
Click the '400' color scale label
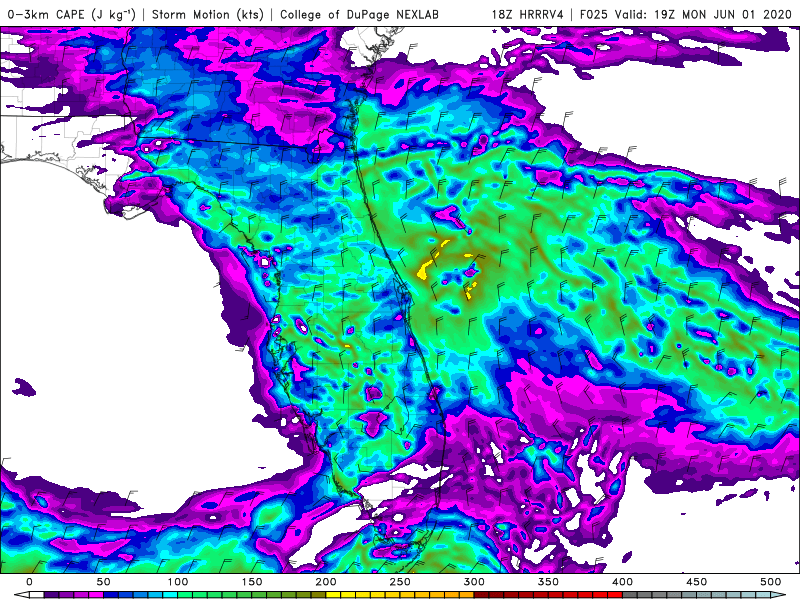tap(622, 581)
